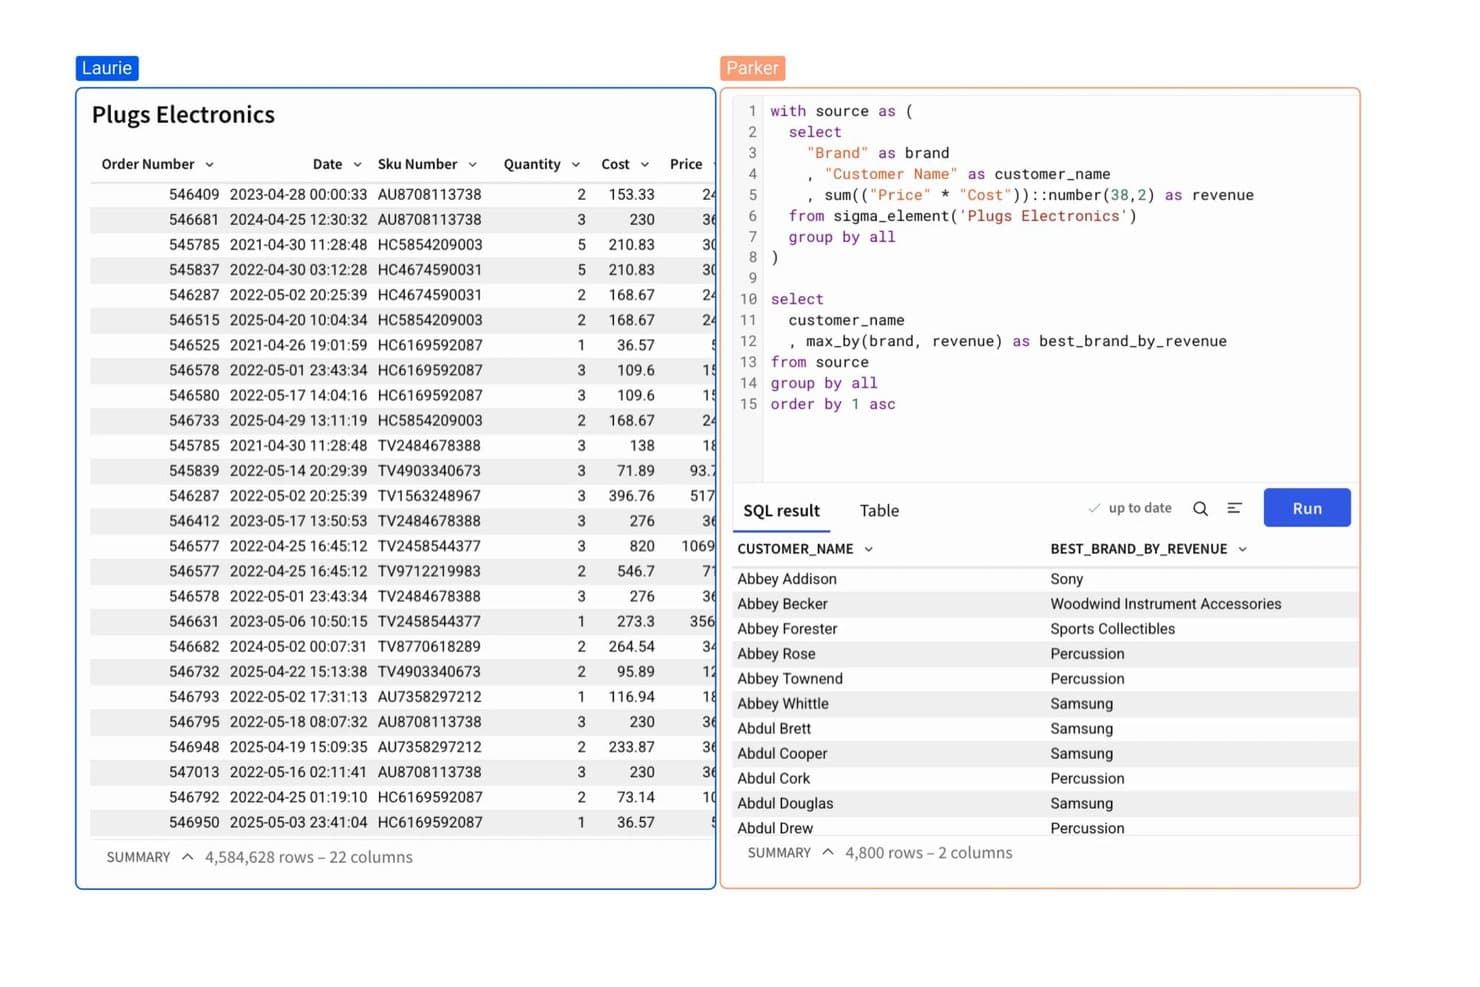Click the format lines icon beside Run
The width and height of the screenshot is (1480, 987).
(1235, 508)
